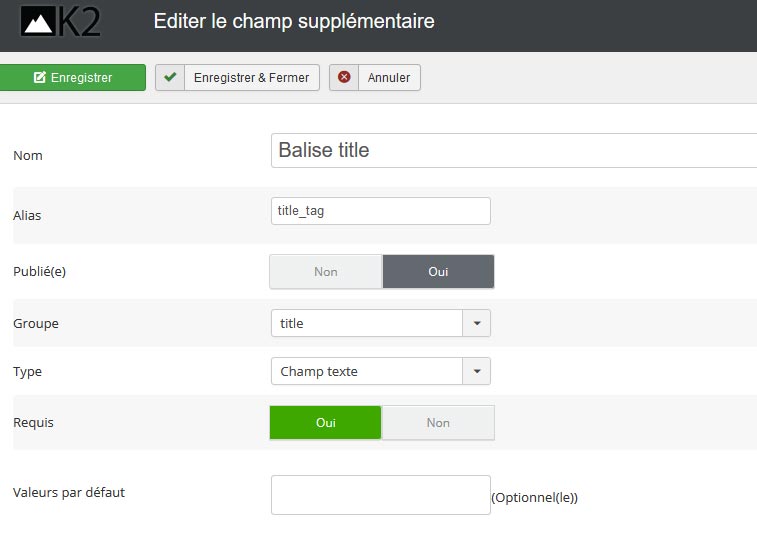This screenshot has height=538, width=757.
Task: Click the Valeurs par défaut label
Action: tap(69, 493)
